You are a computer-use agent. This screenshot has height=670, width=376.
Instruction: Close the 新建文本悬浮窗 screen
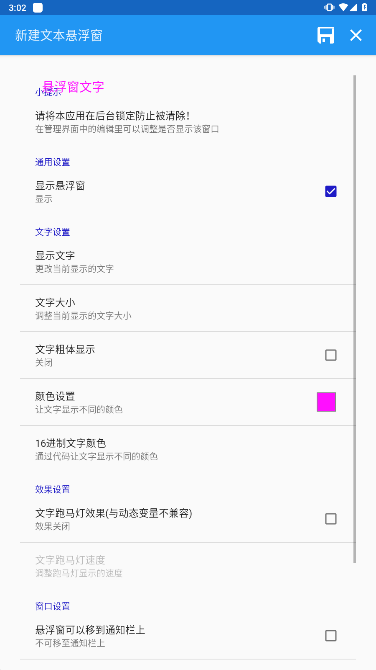coord(356,35)
